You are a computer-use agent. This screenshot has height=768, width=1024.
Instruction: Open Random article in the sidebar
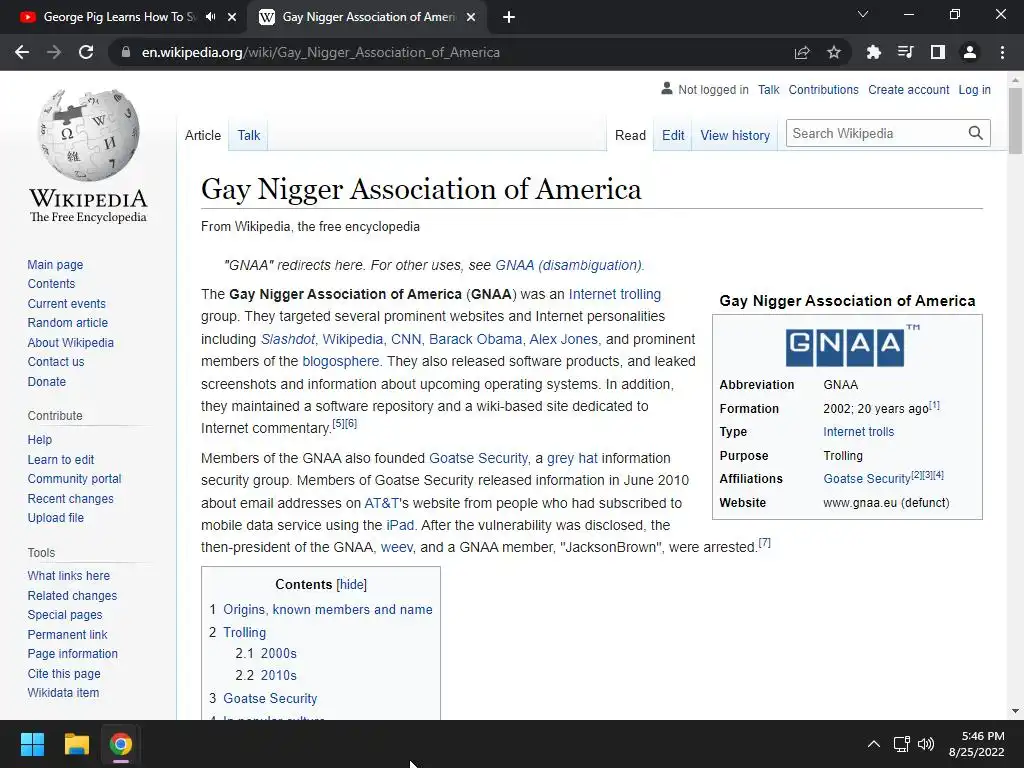click(68, 323)
